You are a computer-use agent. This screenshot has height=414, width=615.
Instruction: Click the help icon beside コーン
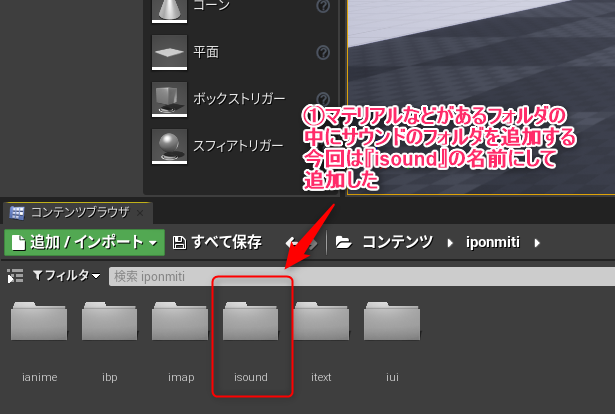coord(323,7)
